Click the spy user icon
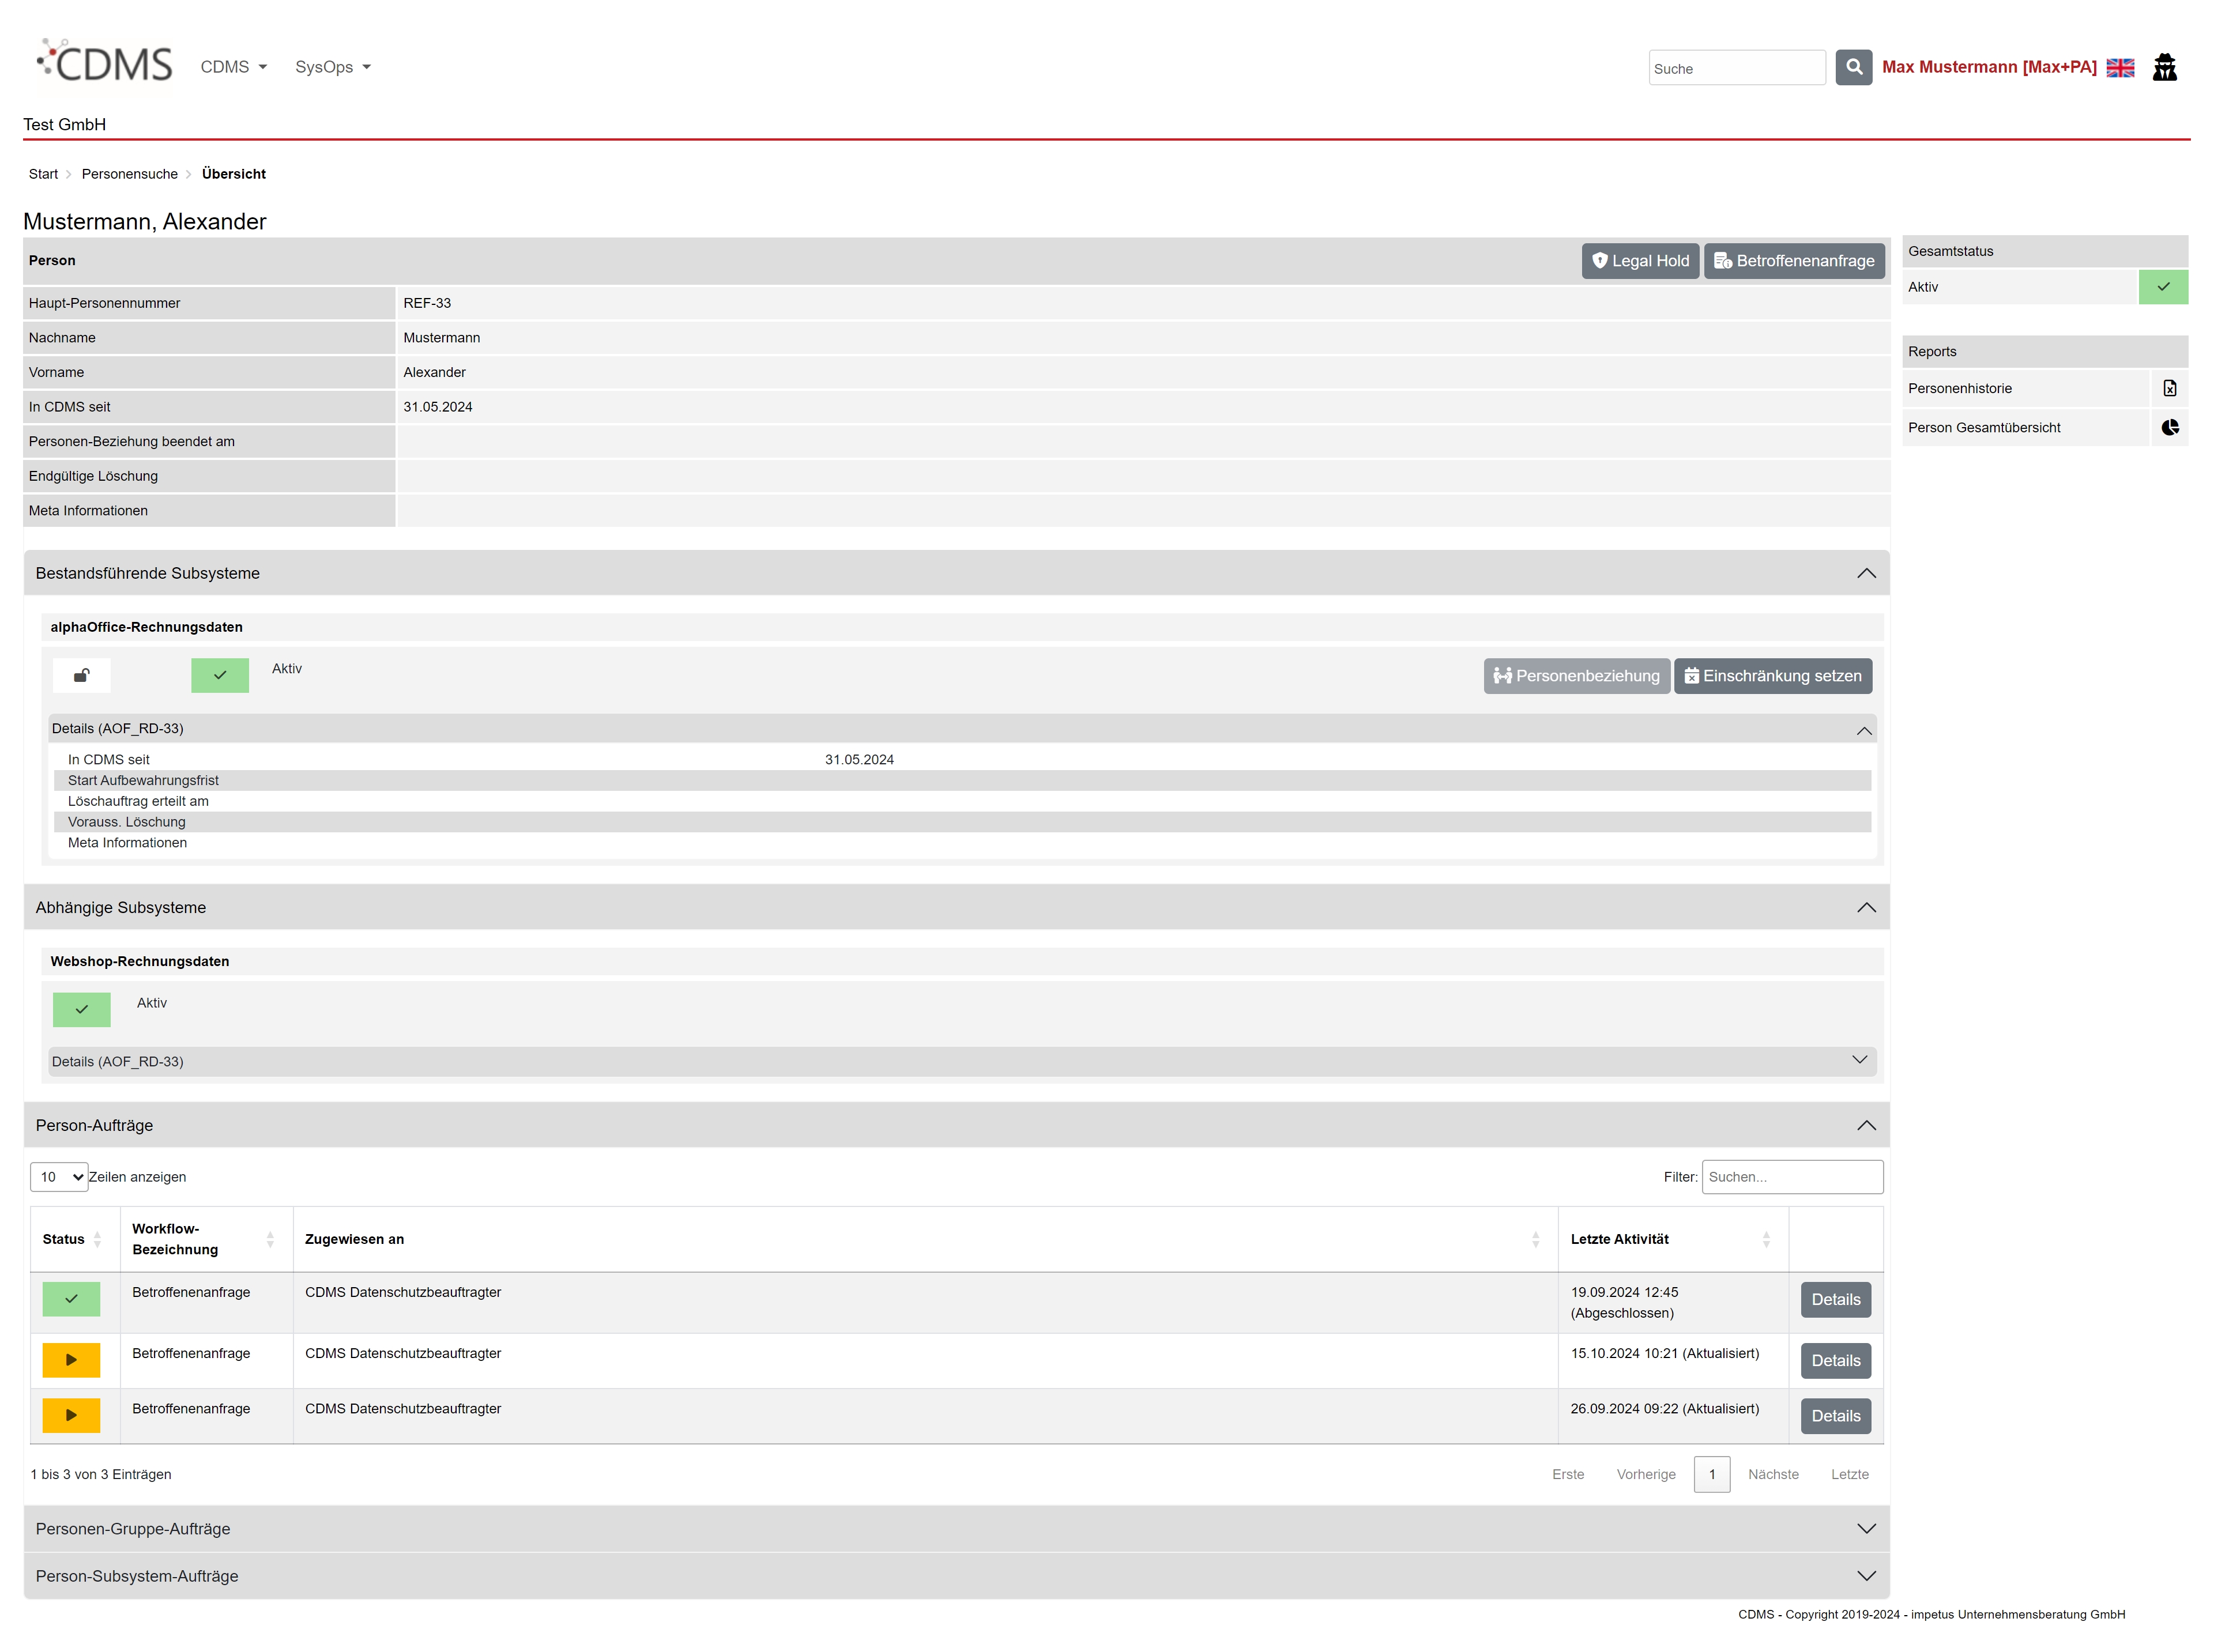This screenshot has height=1652, width=2214. (x=2164, y=67)
